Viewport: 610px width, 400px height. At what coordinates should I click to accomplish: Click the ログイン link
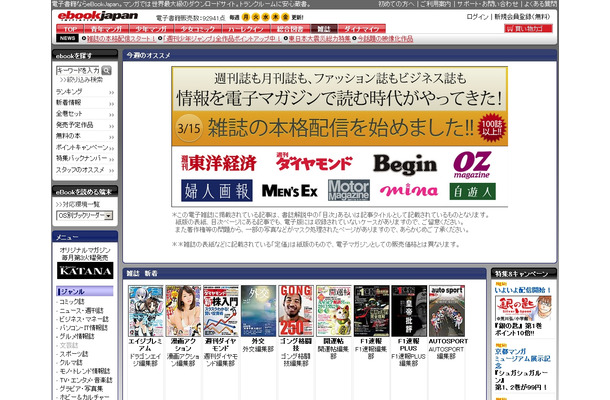(x=477, y=17)
